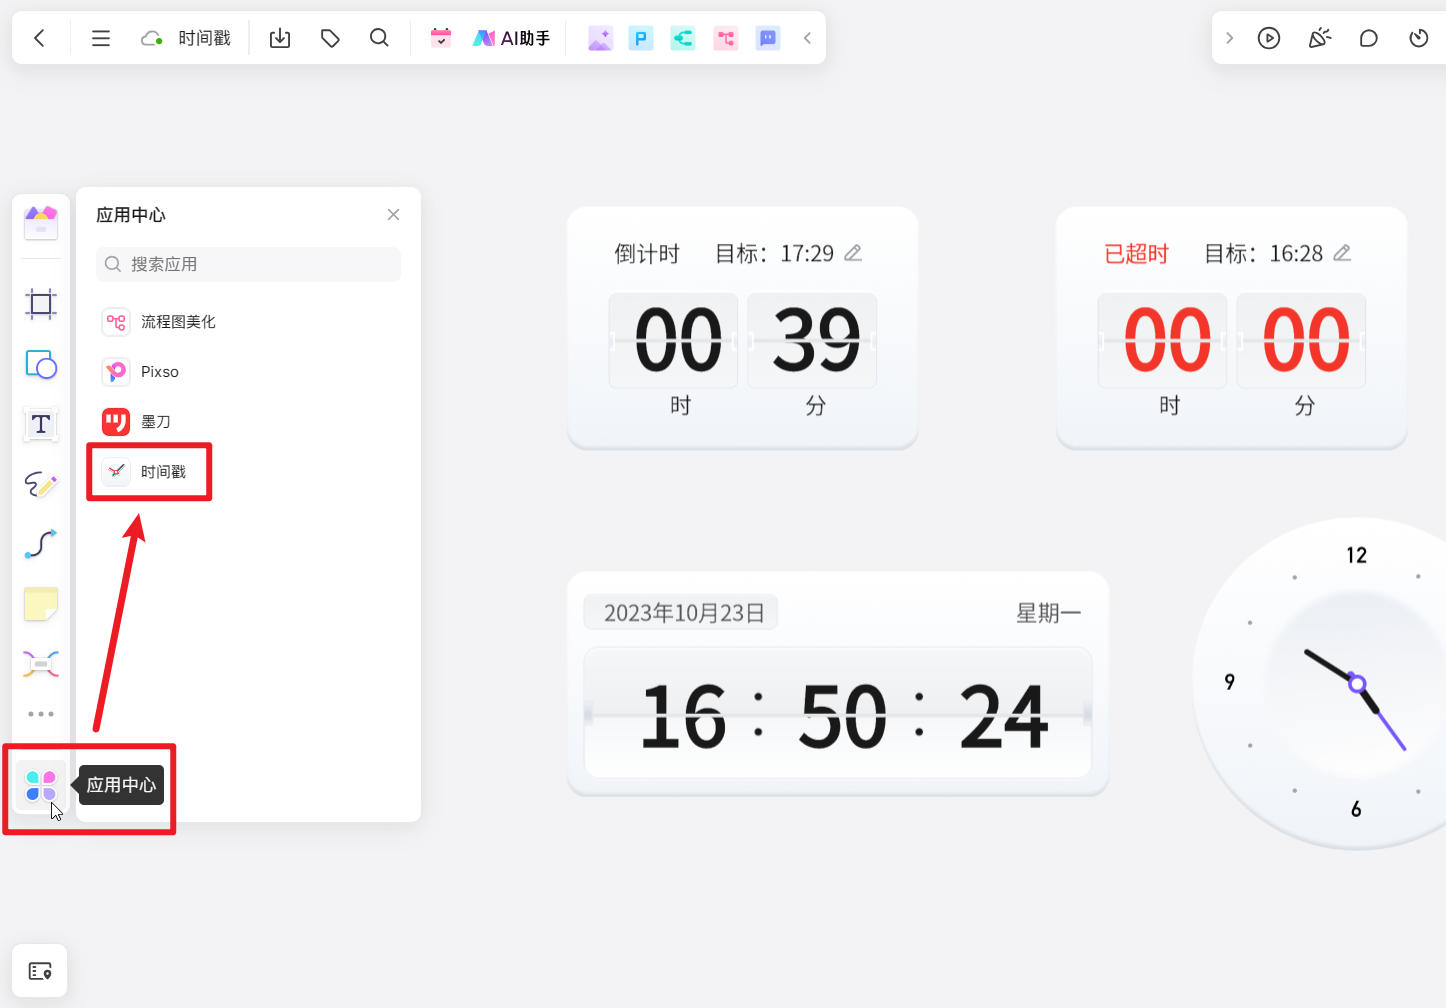Click the 搜索应用 search field

tap(249, 264)
